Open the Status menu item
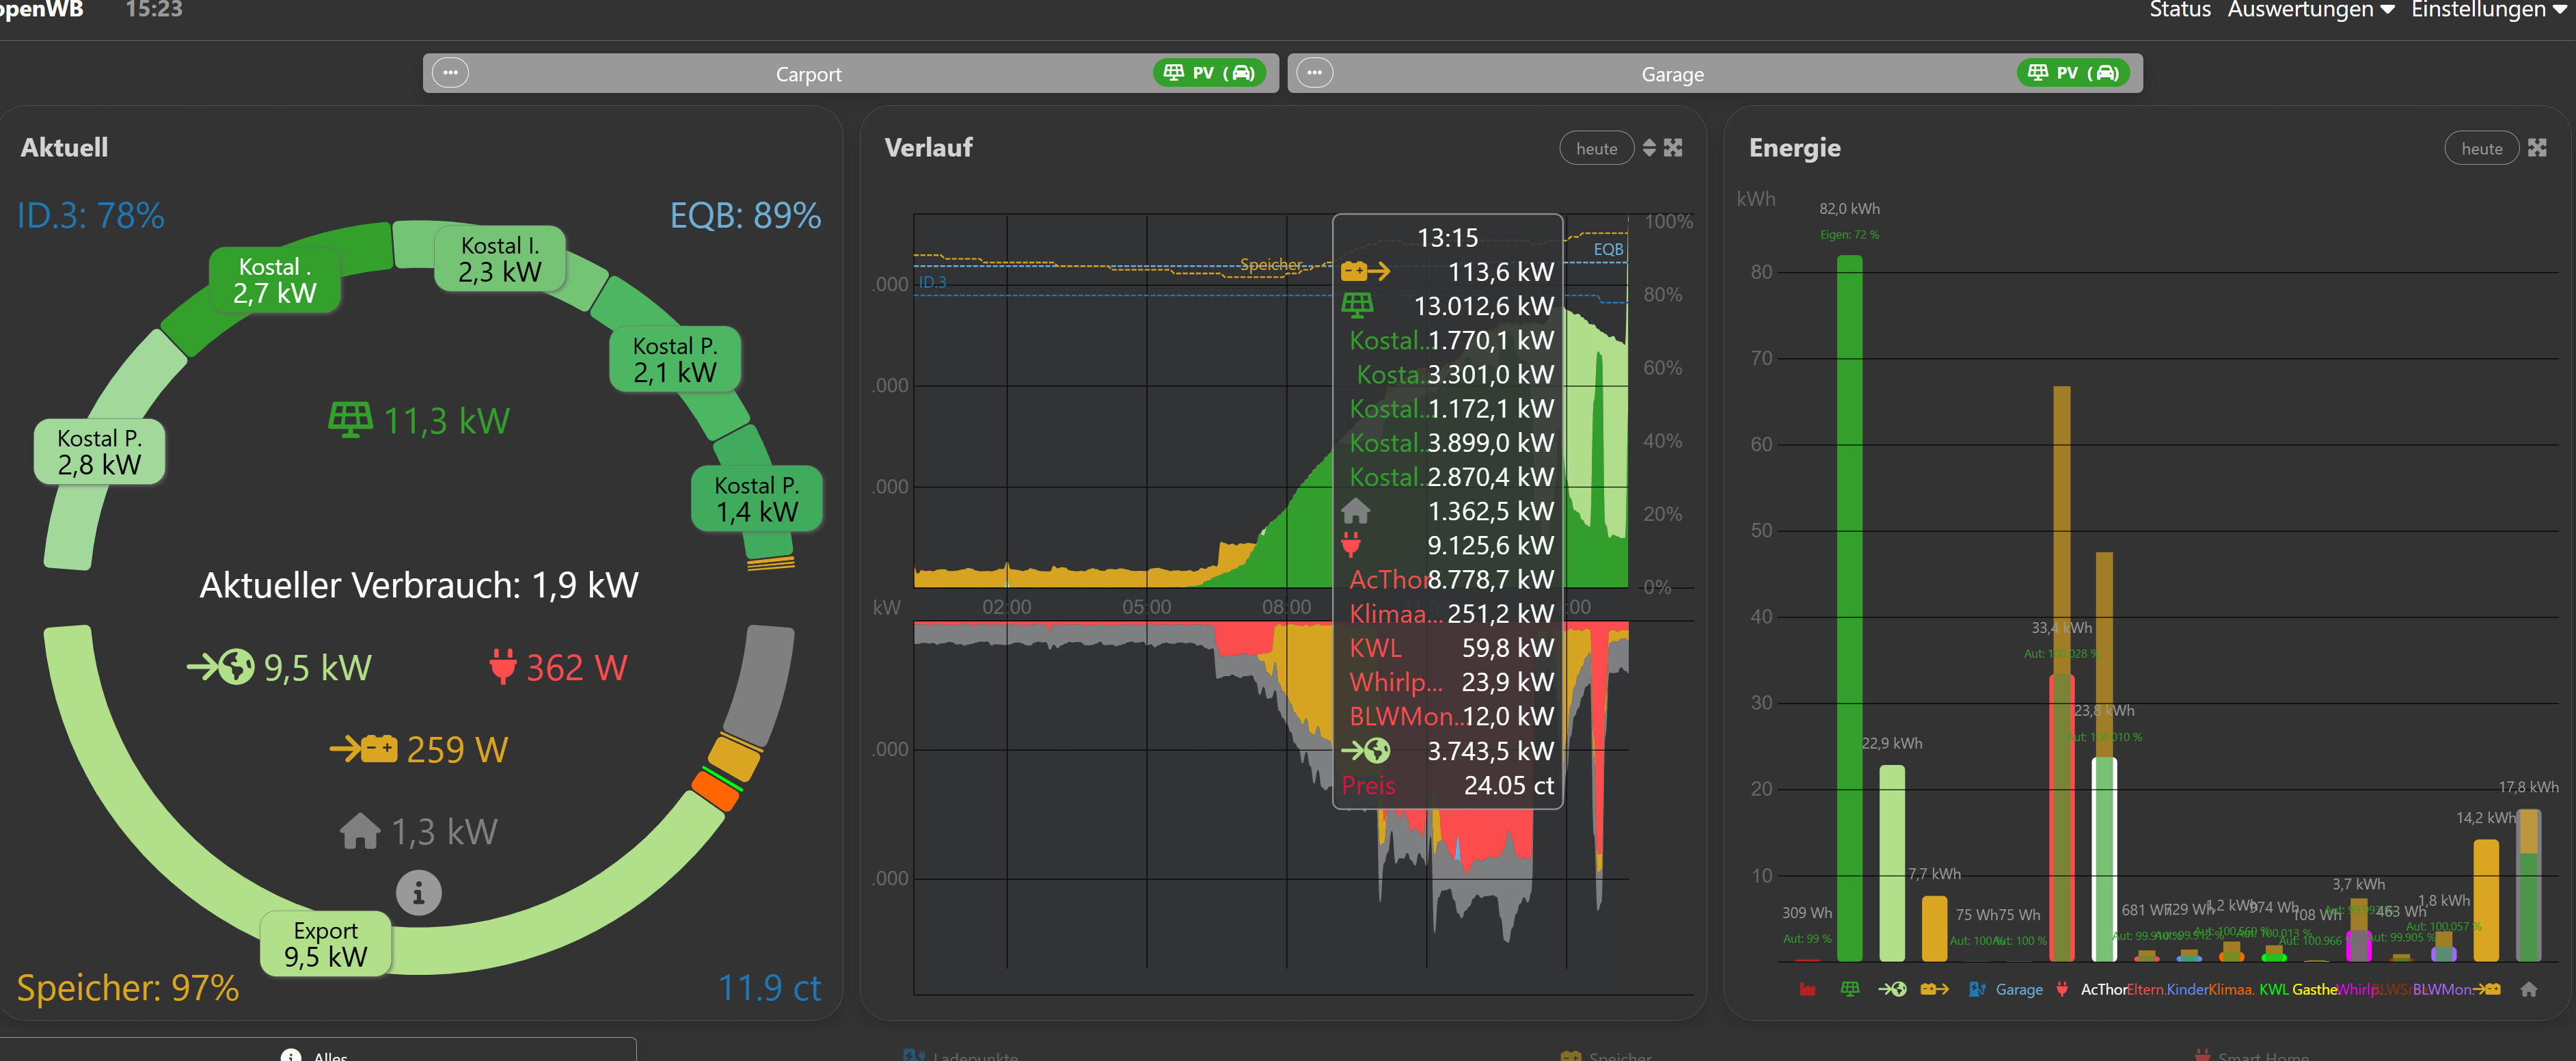 point(2180,10)
